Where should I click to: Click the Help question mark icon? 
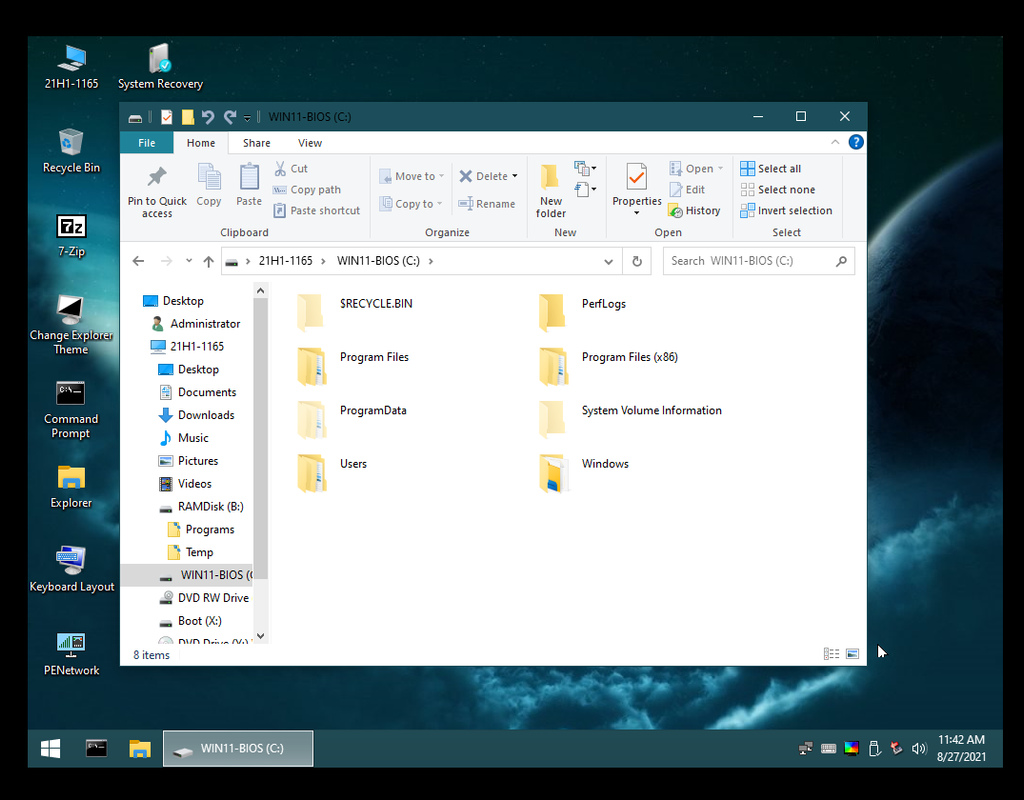(x=856, y=142)
